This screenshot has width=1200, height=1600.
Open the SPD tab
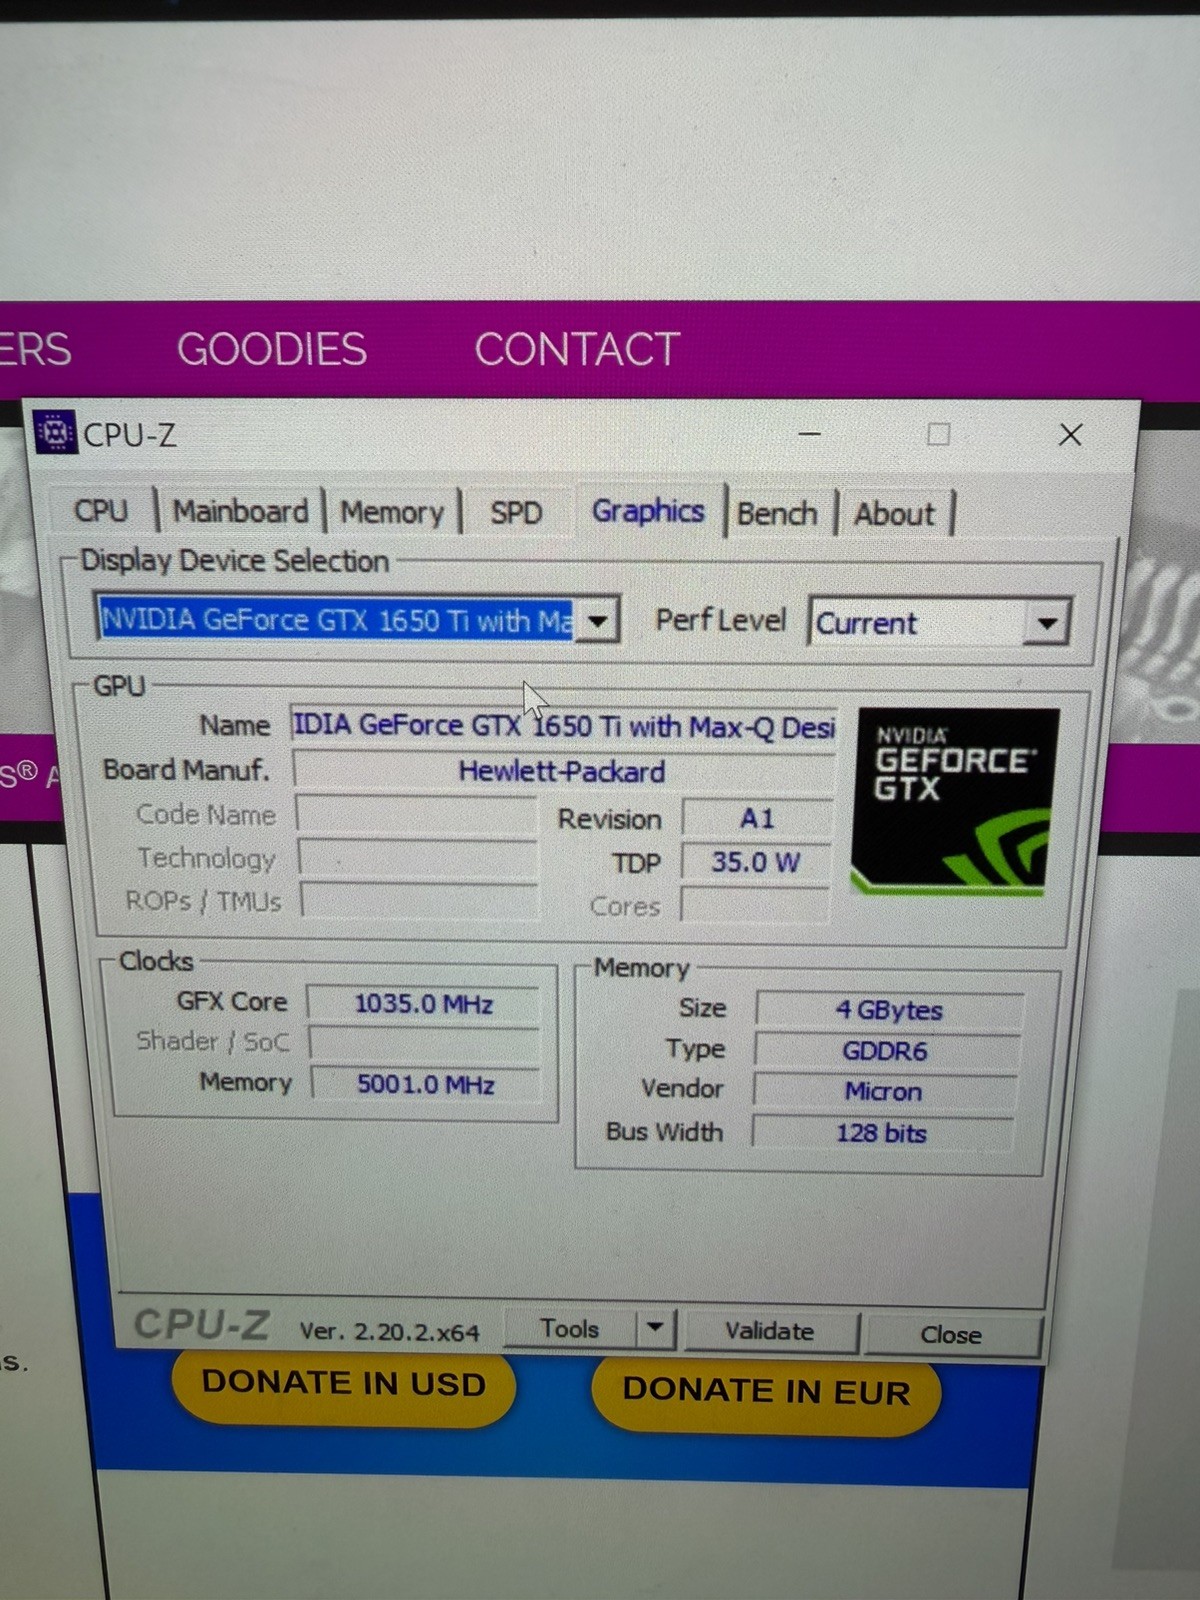pyautogui.click(x=516, y=513)
